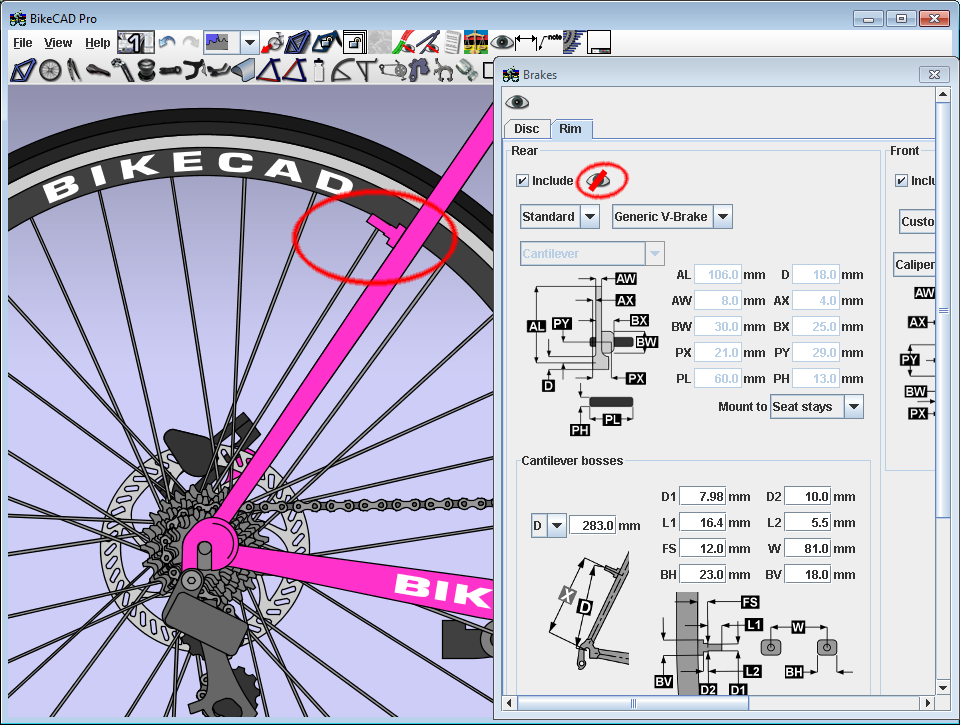Click the dimension arrows icon in the toolbar
Image resolution: width=960 pixels, height=725 pixels.
point(527,42)
